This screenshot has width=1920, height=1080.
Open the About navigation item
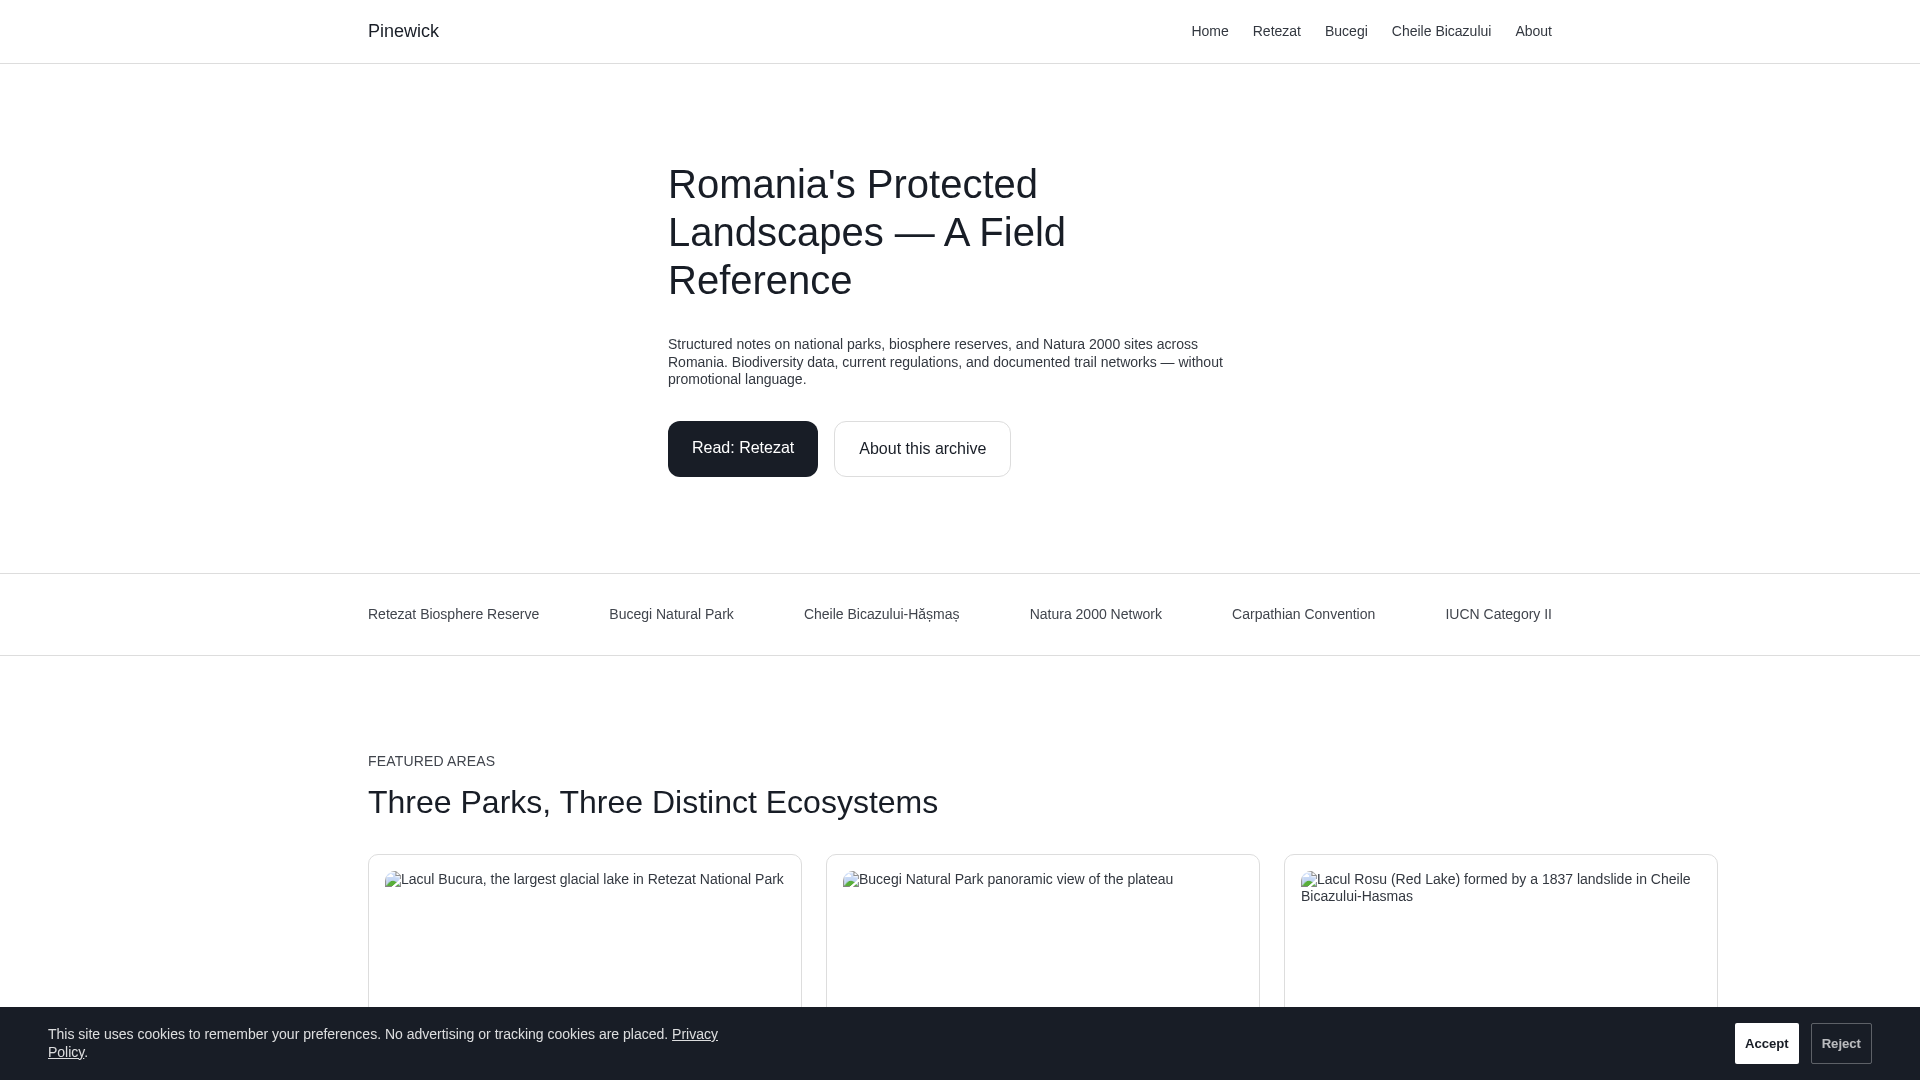click(x=1533, y=31)
